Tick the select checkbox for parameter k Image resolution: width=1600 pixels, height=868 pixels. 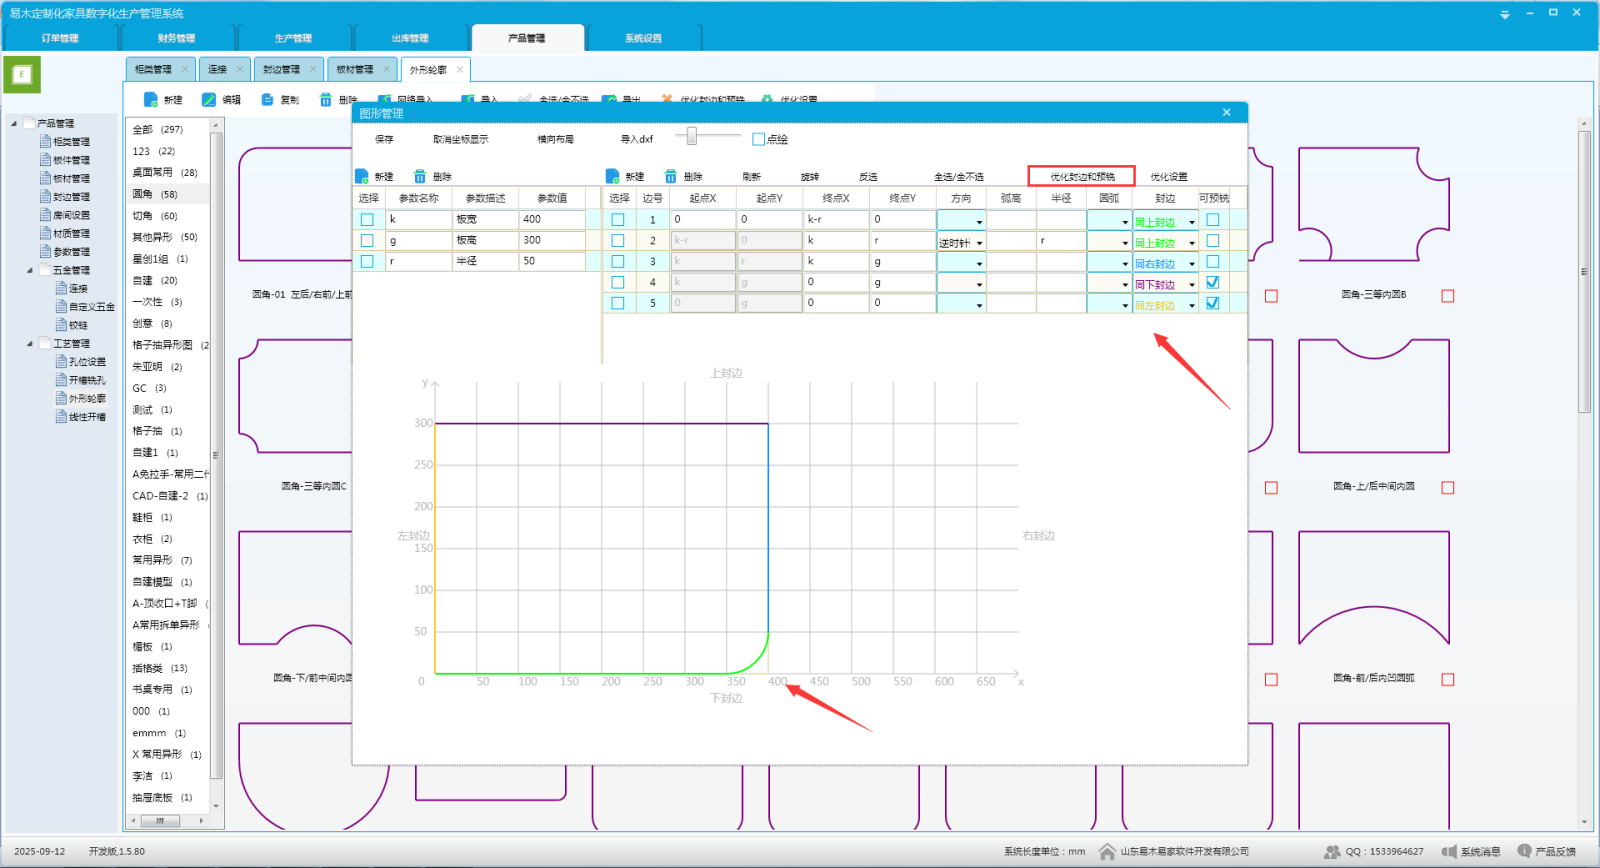tap(367, 220)
